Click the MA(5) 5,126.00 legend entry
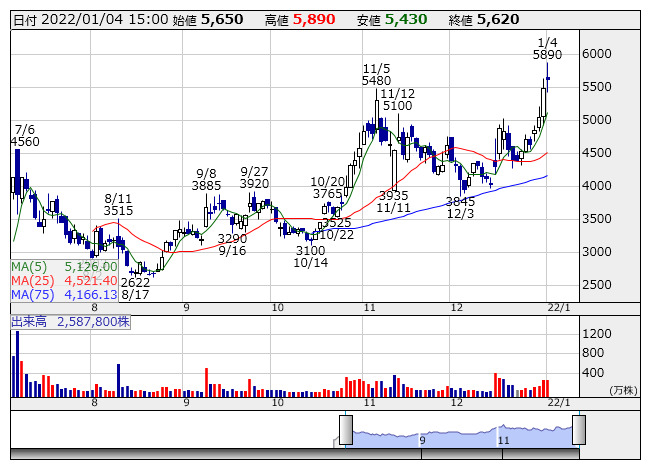 tap(64, 266)
